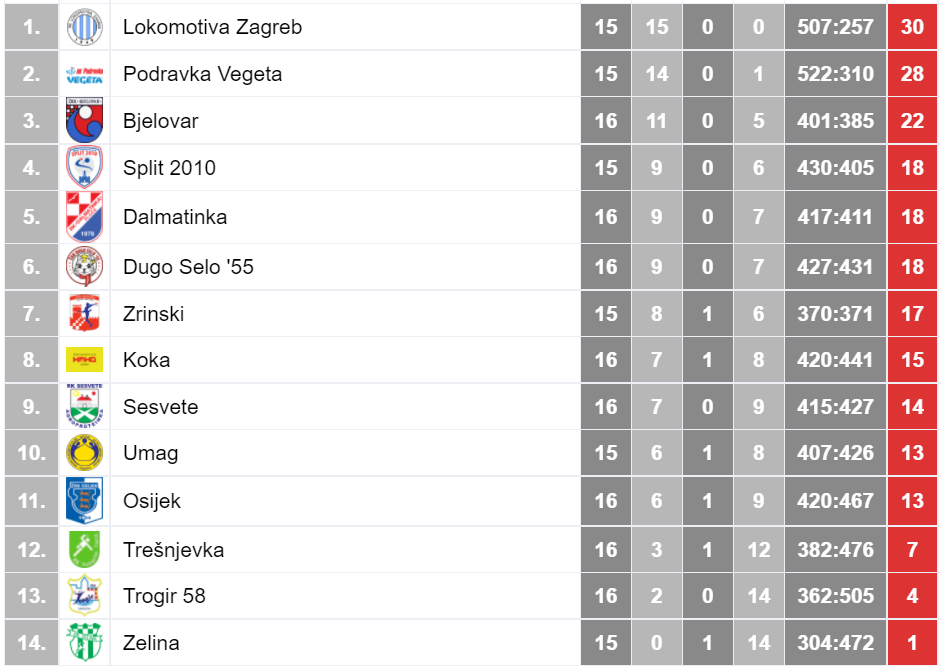The width and height of the screenshot is (941, 669).
Task: Click the Sesvete club crest
Action: coord(84,406)
